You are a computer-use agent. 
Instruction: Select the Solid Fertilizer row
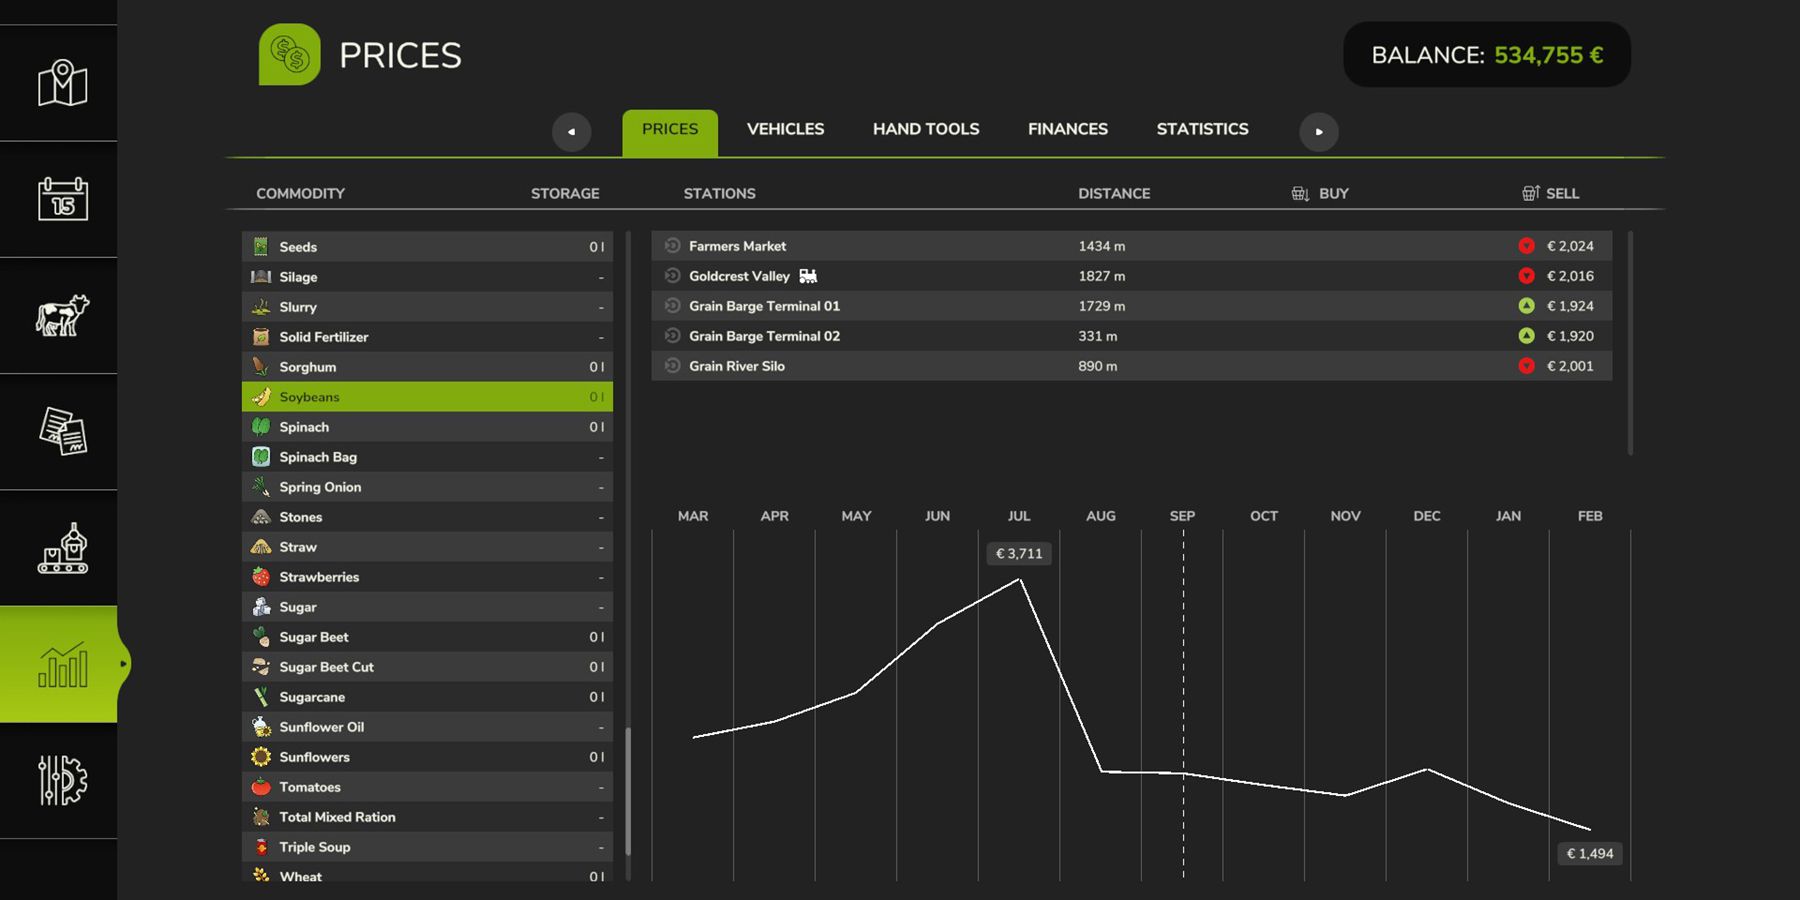(427, 337)
